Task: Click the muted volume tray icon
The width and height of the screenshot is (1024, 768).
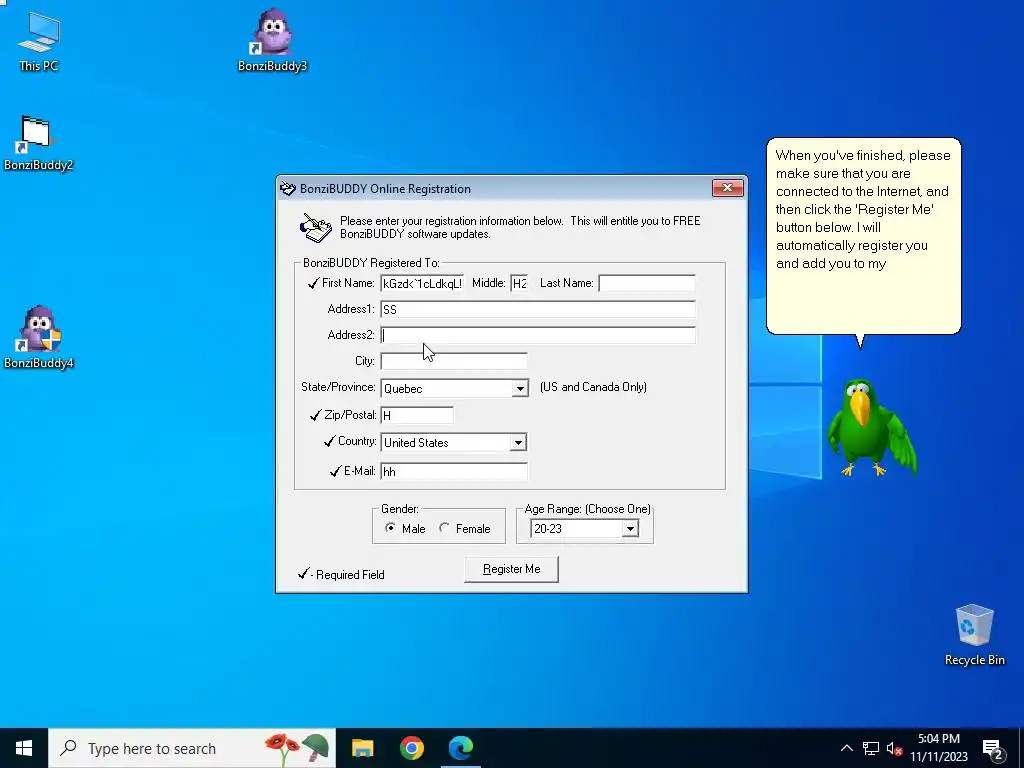Action: pos(895,748)
